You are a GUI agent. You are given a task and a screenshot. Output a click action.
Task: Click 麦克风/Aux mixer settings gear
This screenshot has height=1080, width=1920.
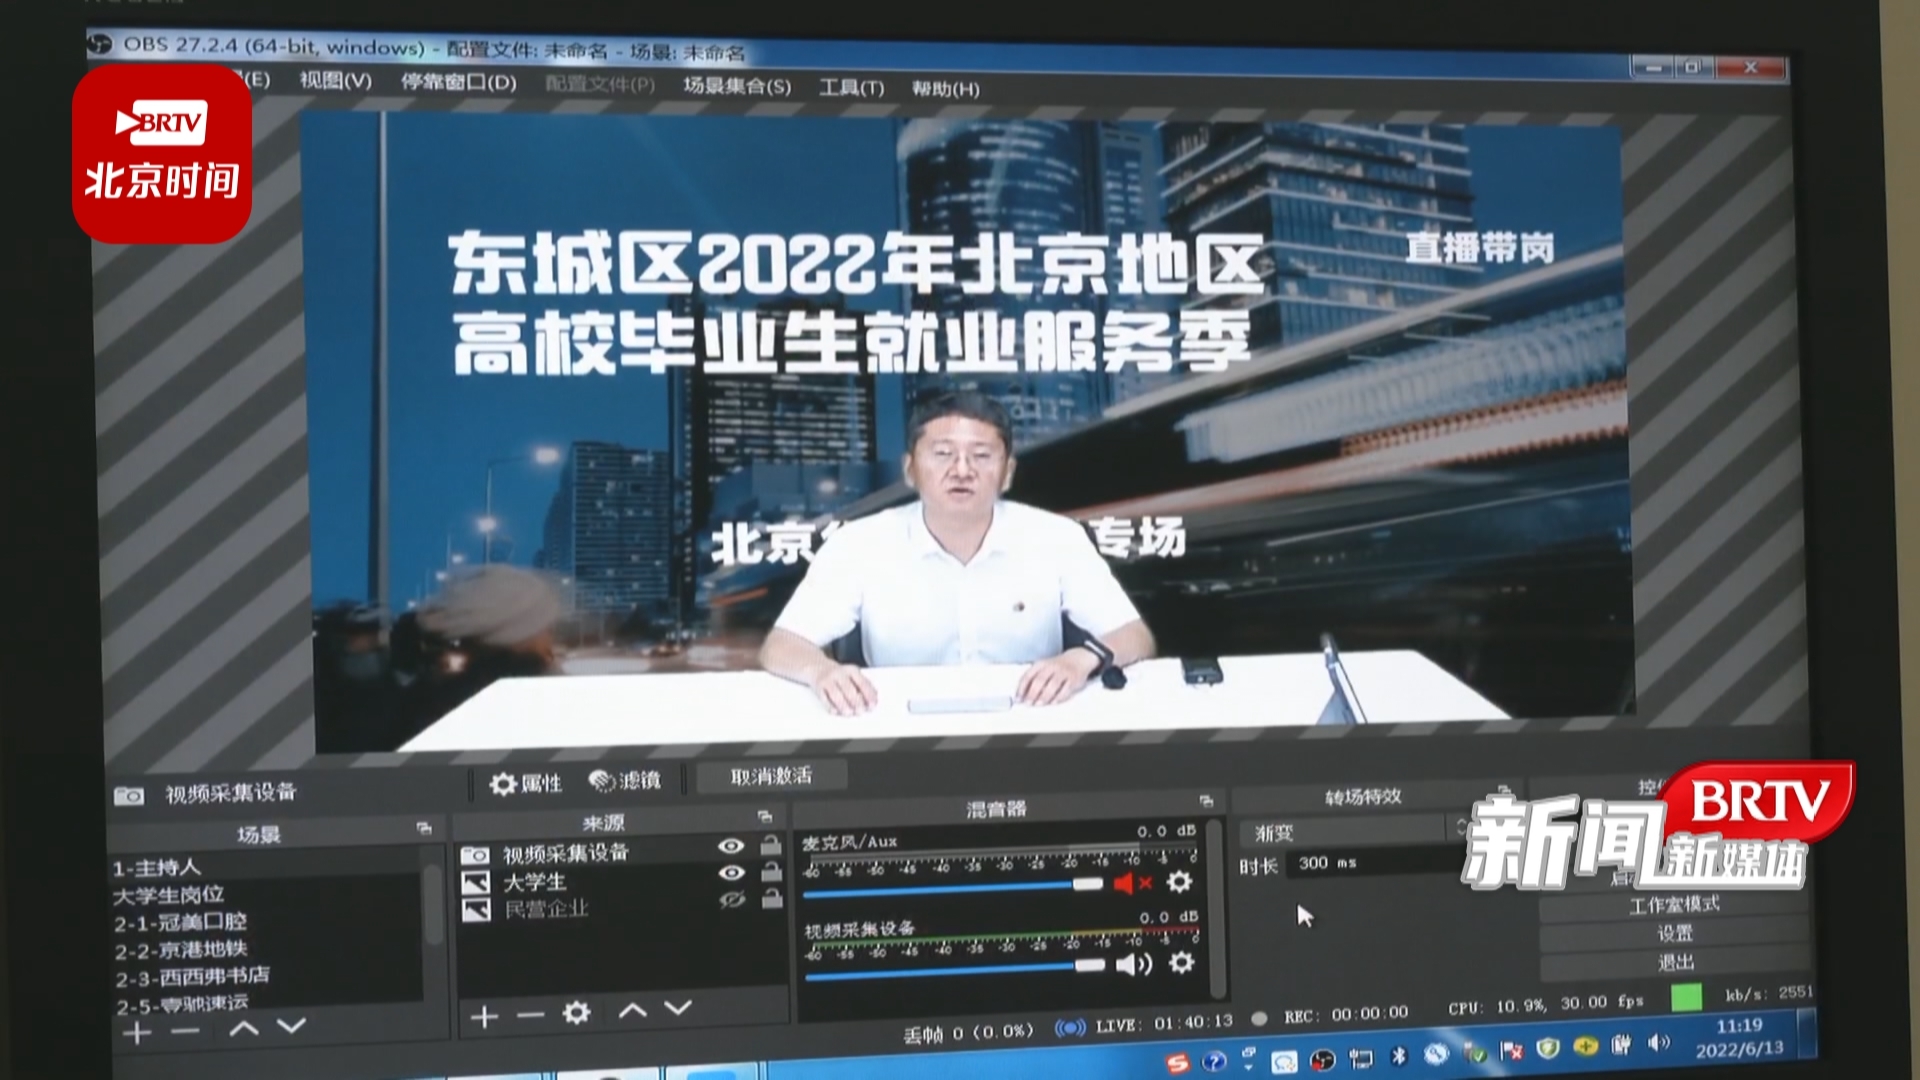[x=1180, y=882]
